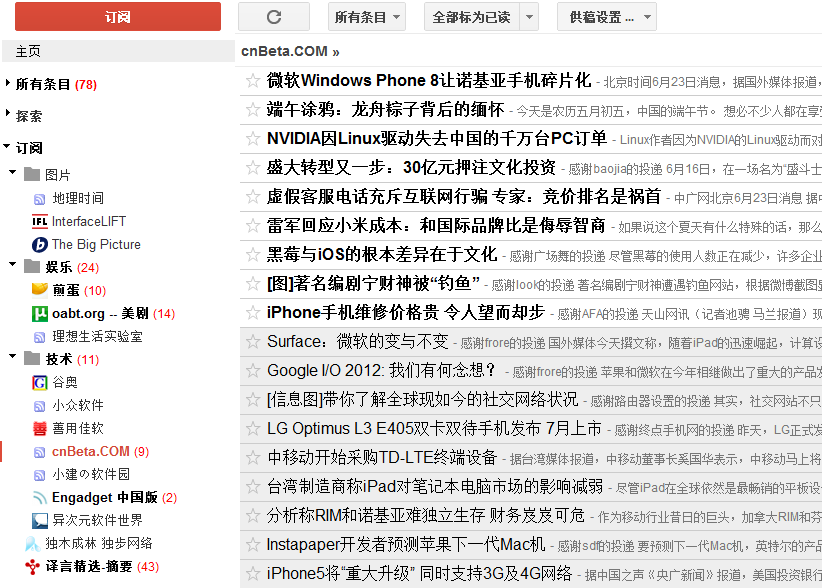The height and width of the screenshot is (588, 822).
Task: Click the 技术 folder icon
Action: pos(32,358)
